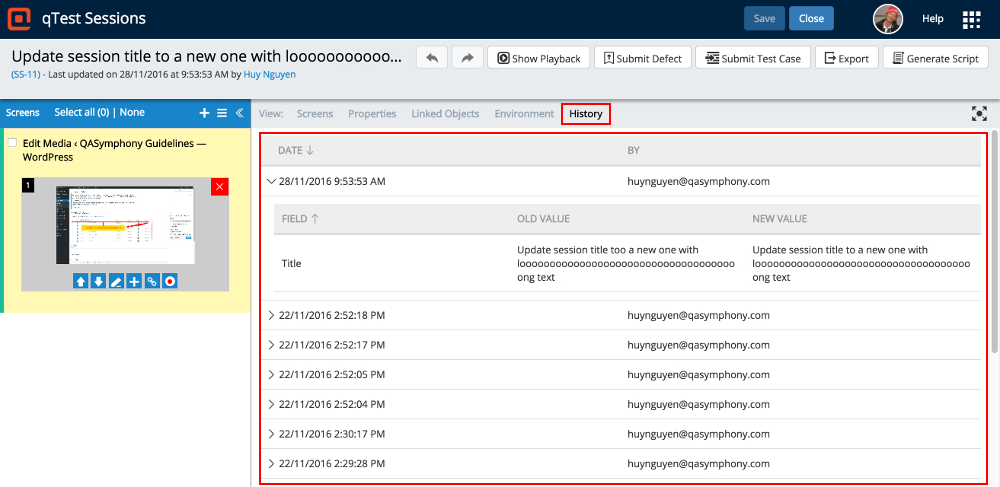Image resolution: width=1000 pixels, height=487 pixels.
Task: Move the screen up with arrow icon
Action: click(80, 281)
